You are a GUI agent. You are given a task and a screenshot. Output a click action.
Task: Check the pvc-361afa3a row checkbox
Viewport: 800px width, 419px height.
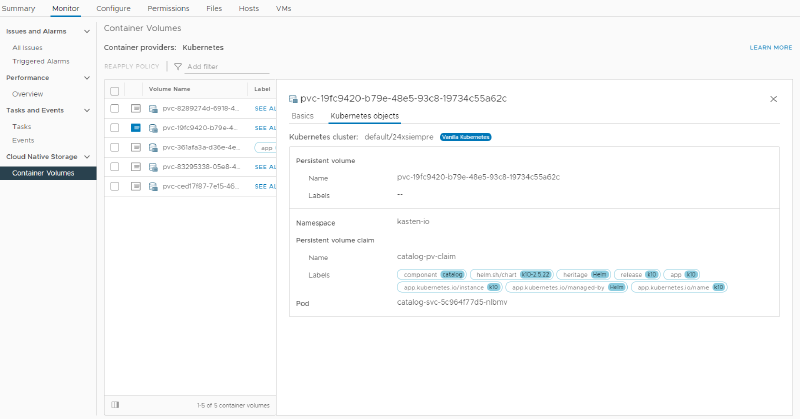click(x=115, y=147)
